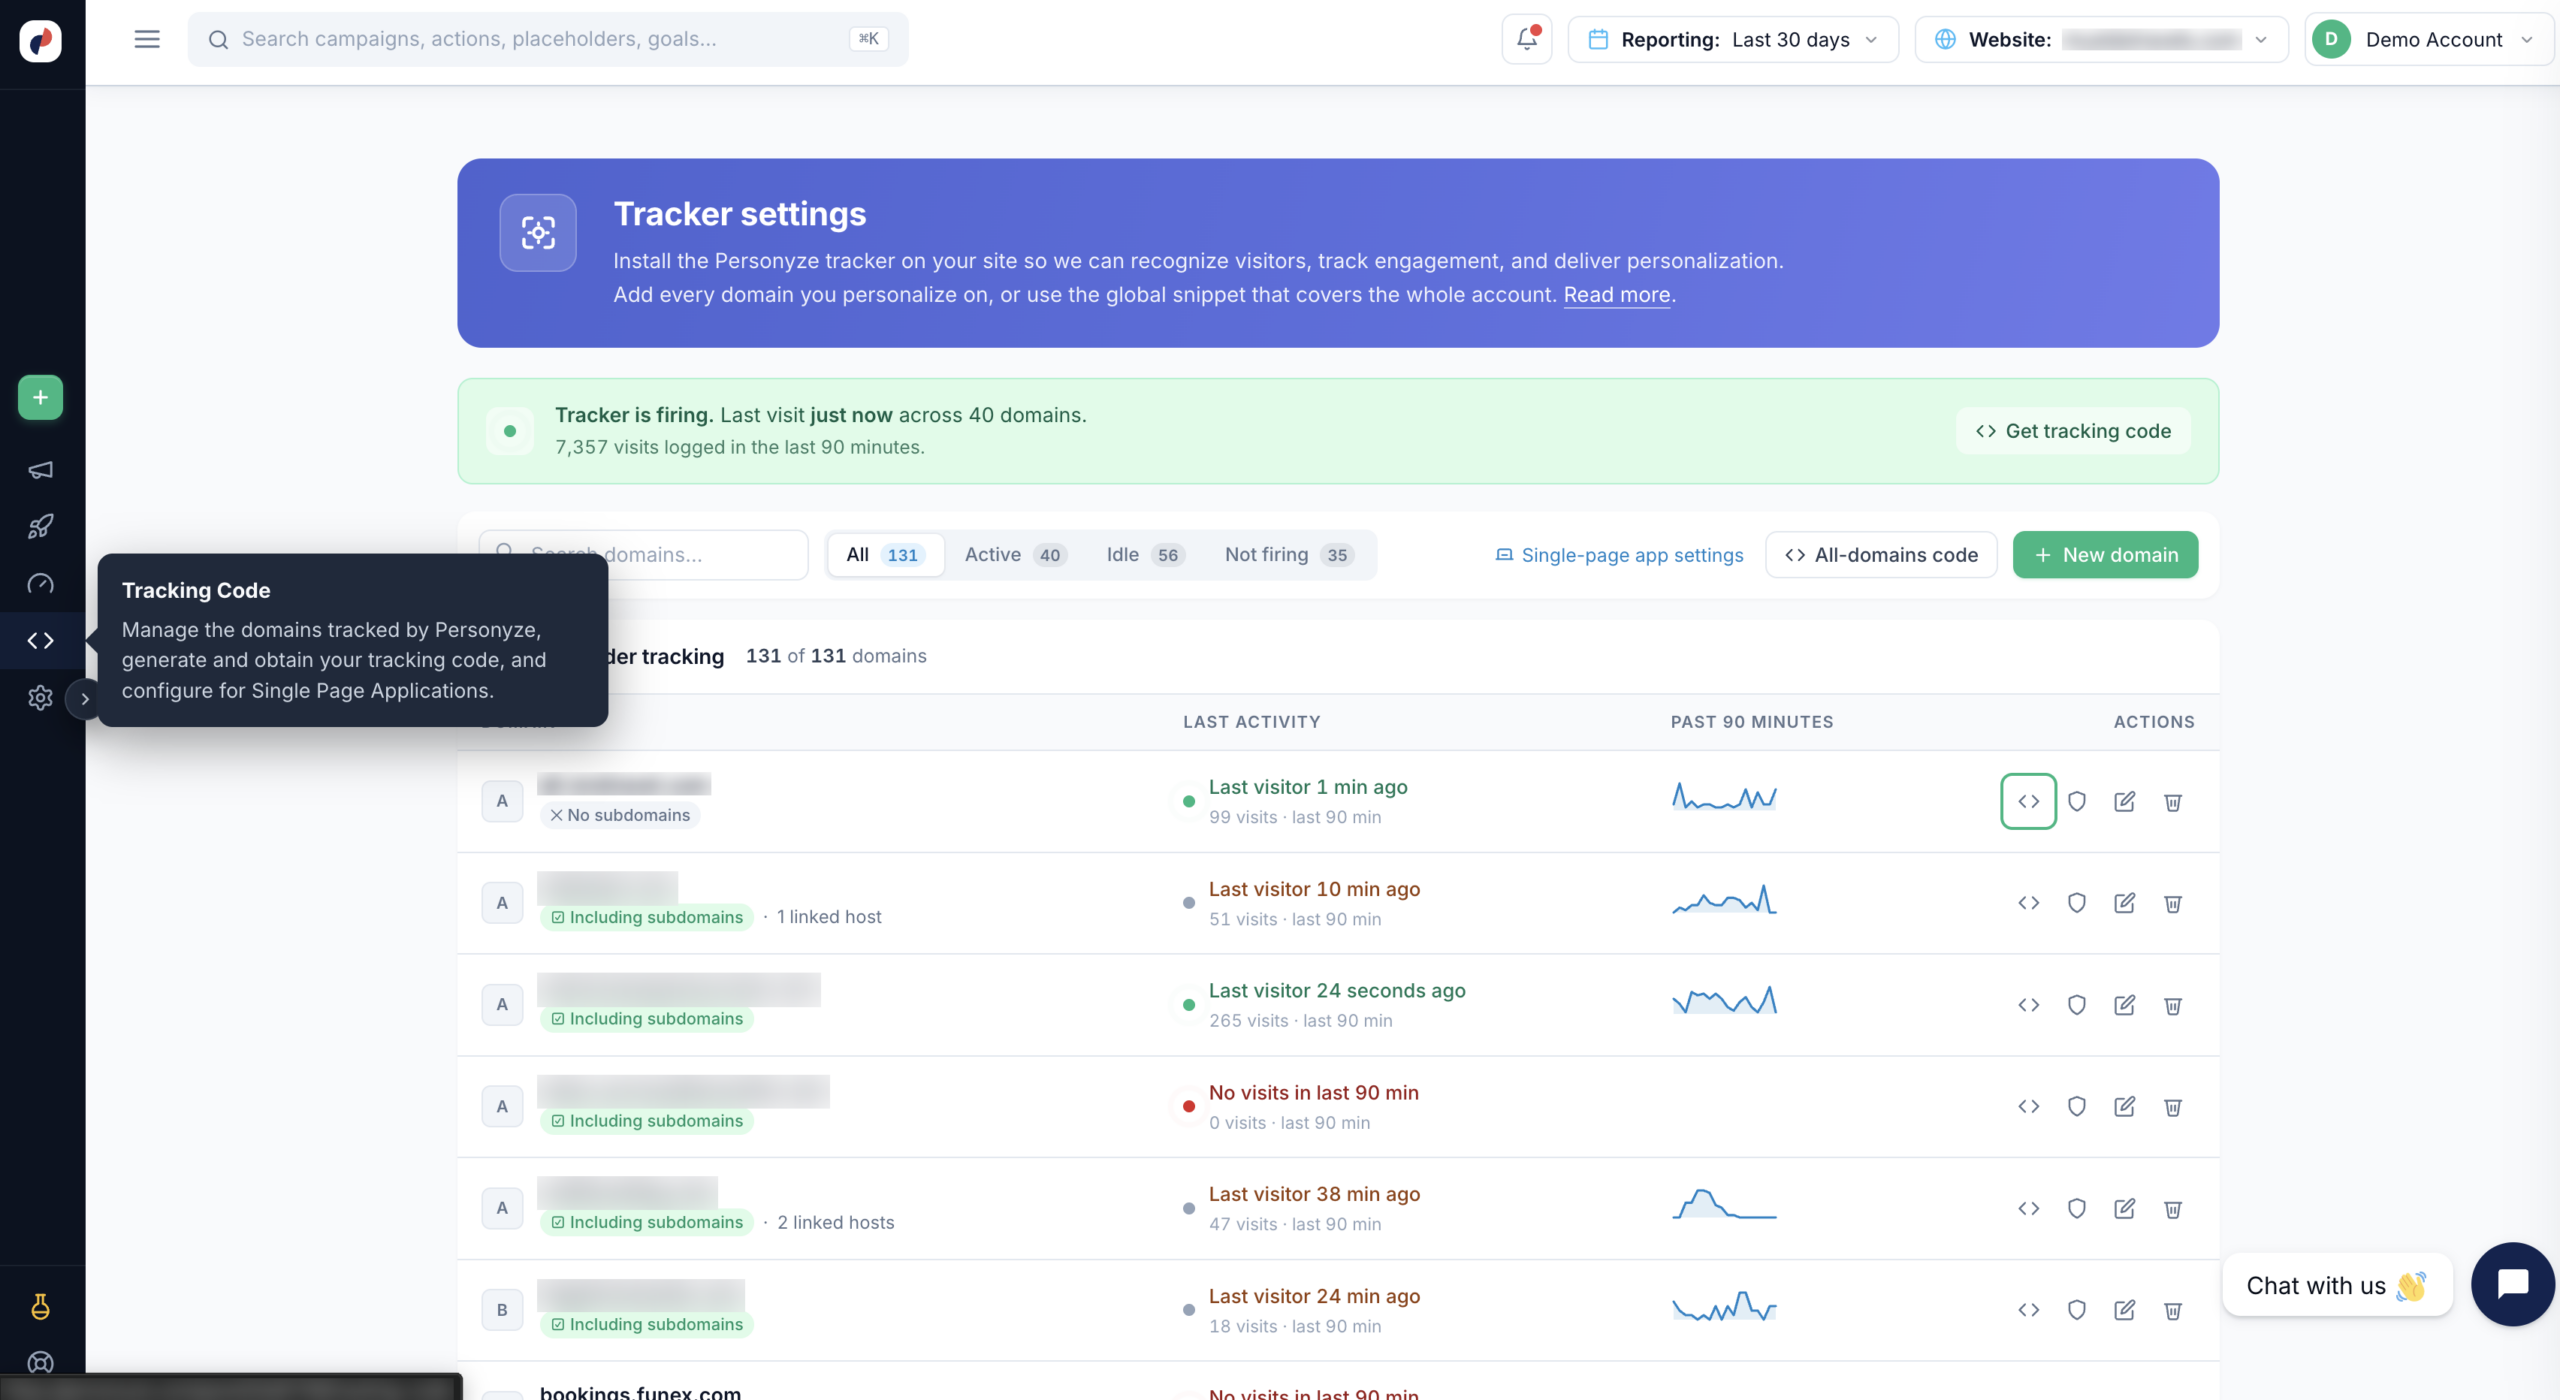Open the notifications bell
Viewport: 2560px width, 1400px height.
1526,39
